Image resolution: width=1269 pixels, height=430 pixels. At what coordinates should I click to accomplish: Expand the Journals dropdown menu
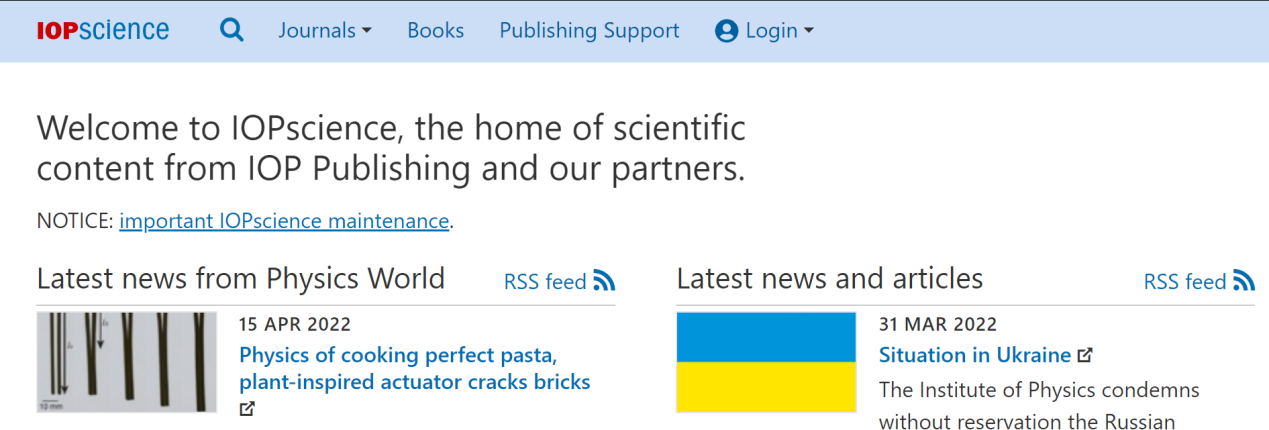[325, 31]
